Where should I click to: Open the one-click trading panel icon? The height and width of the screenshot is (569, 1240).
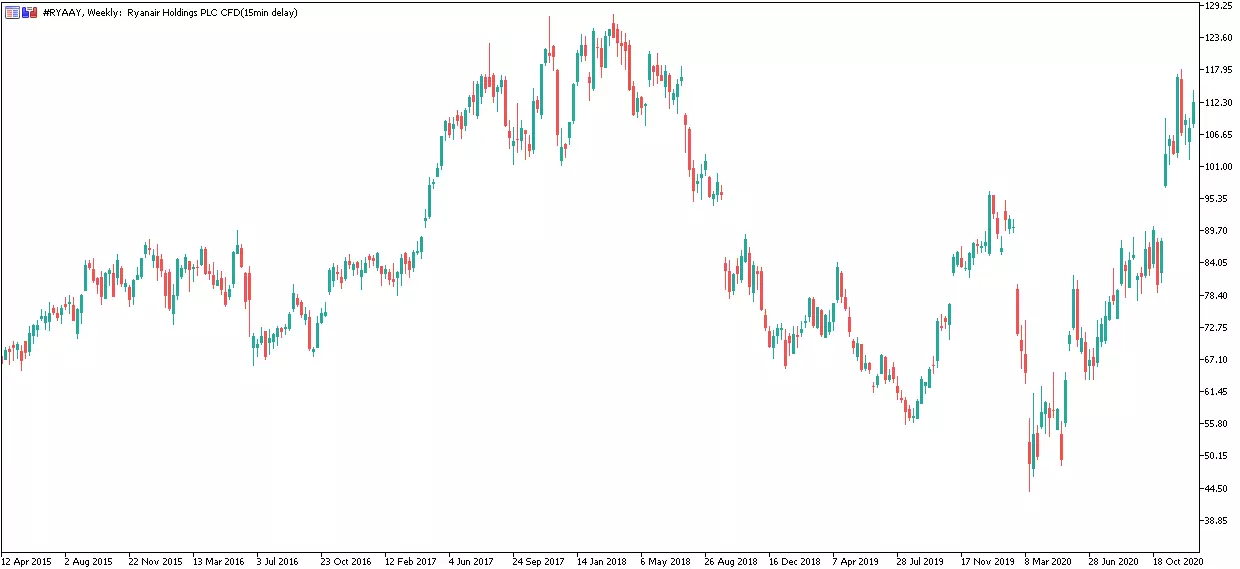click(12, 12)
